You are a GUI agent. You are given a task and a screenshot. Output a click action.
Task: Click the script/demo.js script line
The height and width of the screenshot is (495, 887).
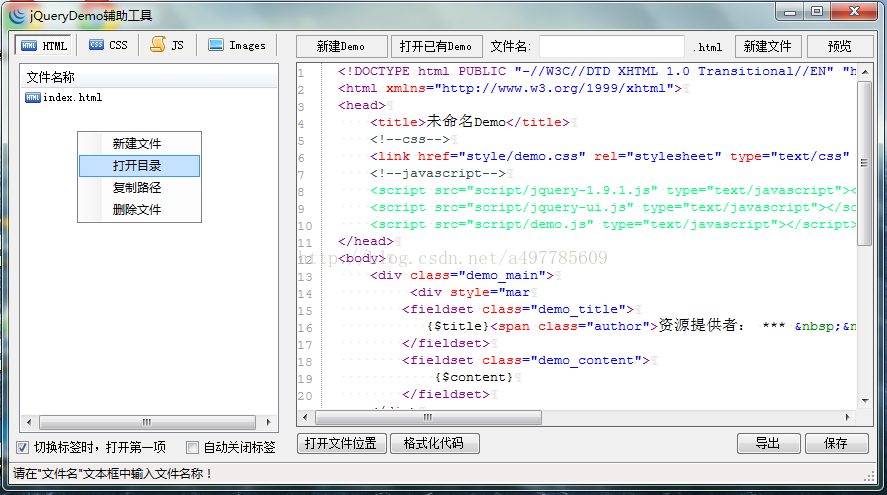point(613,224)
